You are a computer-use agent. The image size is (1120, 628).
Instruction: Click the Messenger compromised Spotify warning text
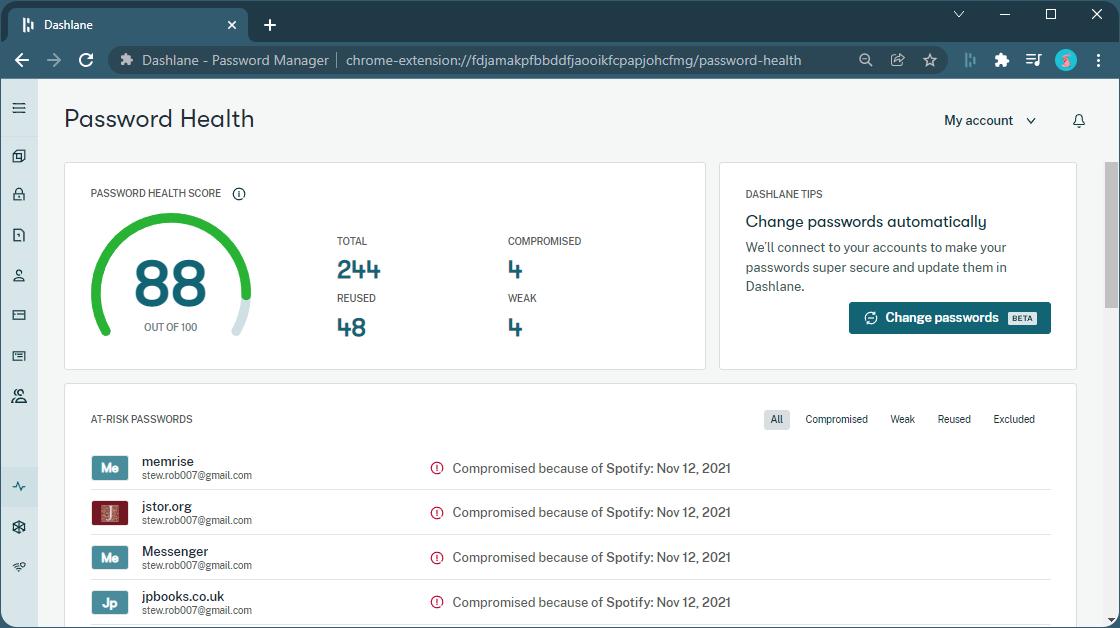[x=591, y=557]
